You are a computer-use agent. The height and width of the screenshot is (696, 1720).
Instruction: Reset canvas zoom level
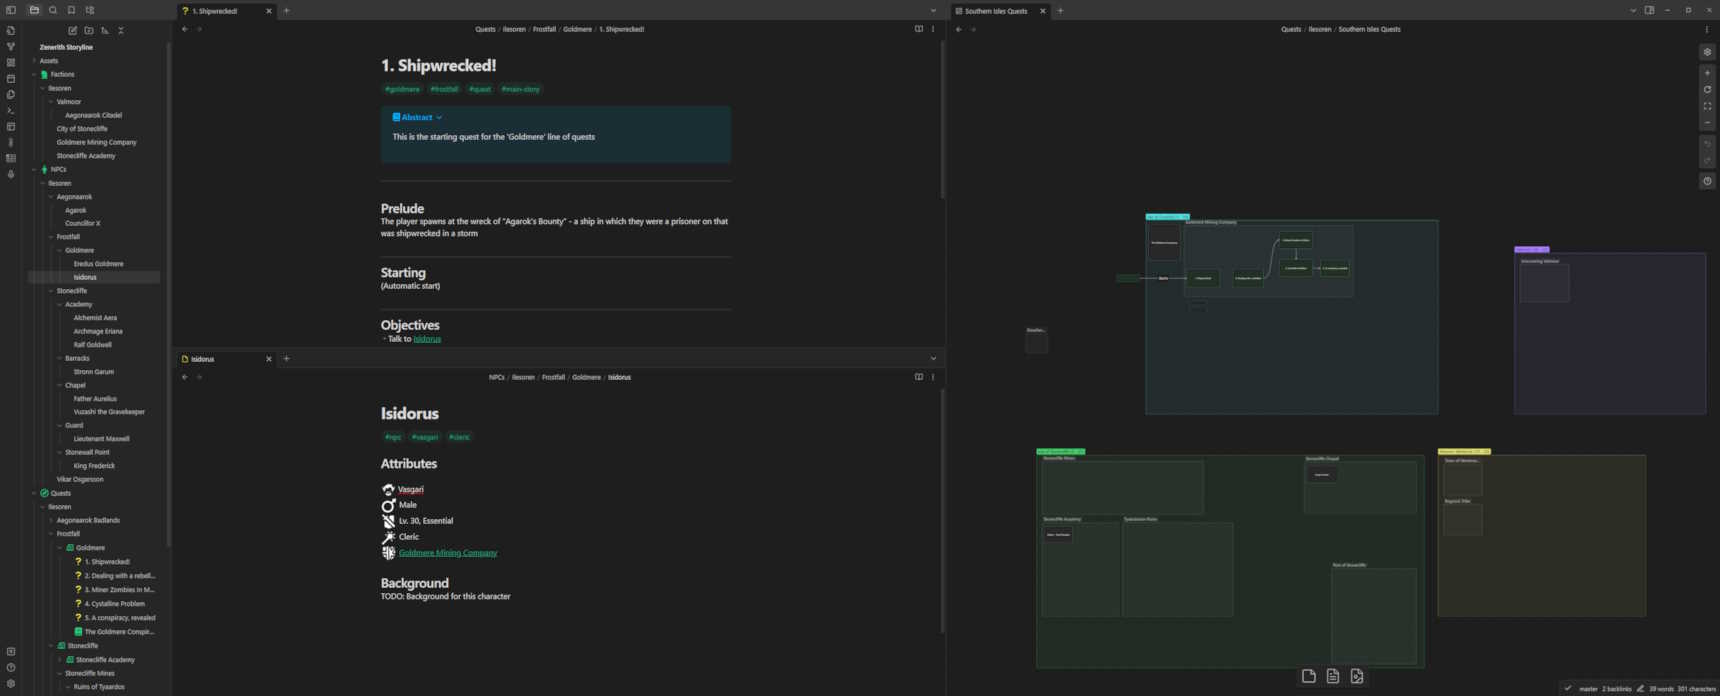click(1707, 90)
